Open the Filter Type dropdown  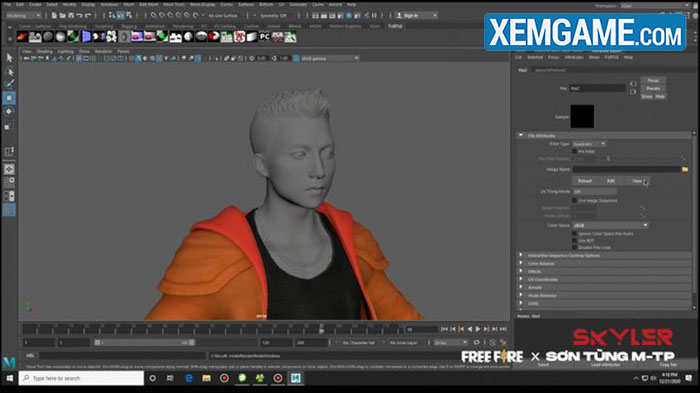coord(589,144)
